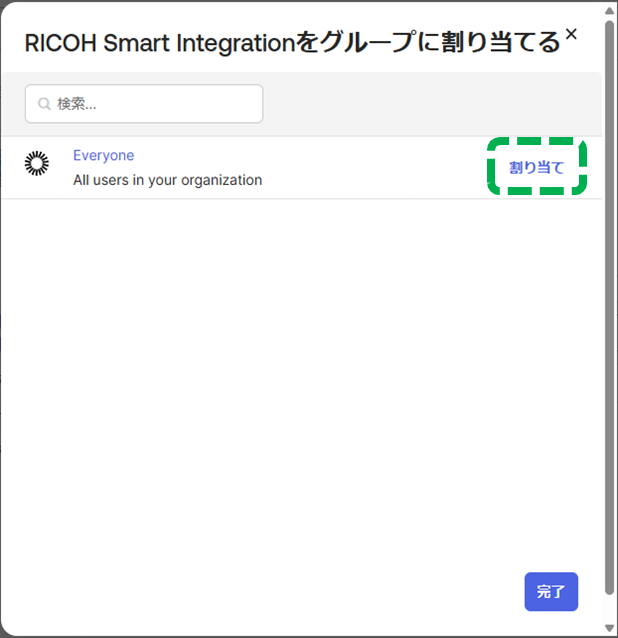Click the magnifier icon in the search box
618x638 pixels.
[44, 104]
